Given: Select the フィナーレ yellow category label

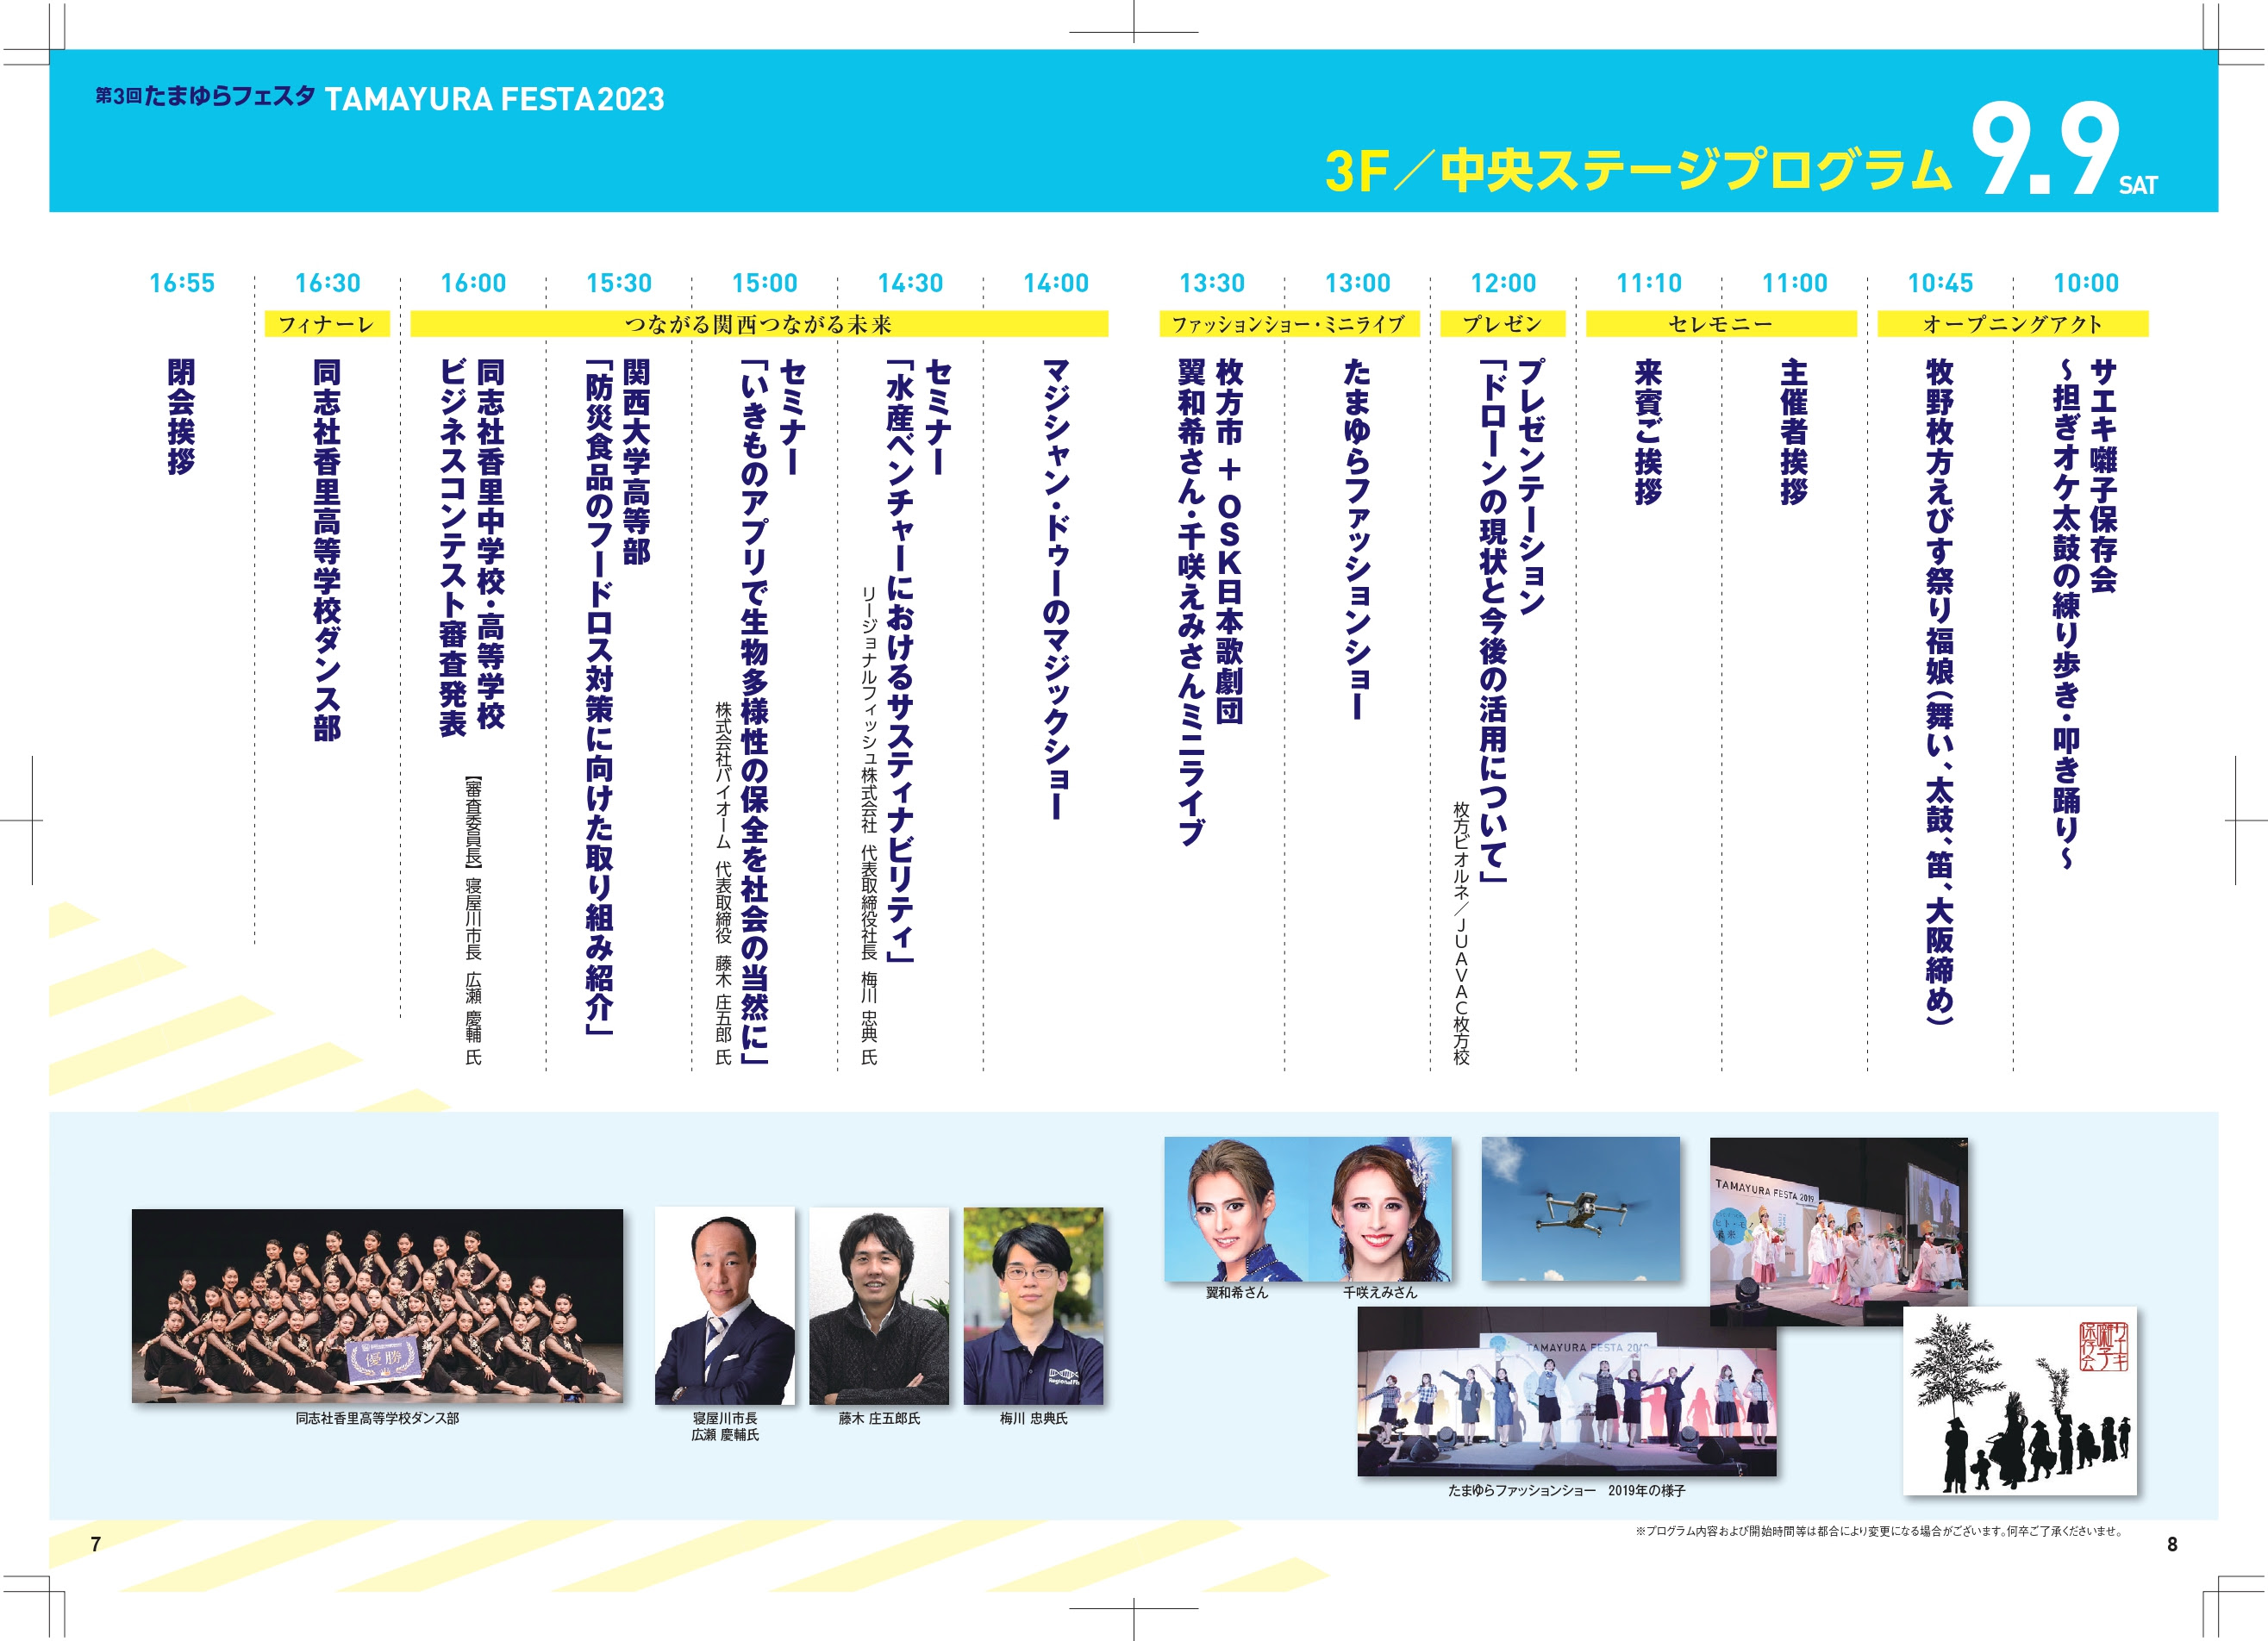Looking at the screenshot, I should point(327,324).
